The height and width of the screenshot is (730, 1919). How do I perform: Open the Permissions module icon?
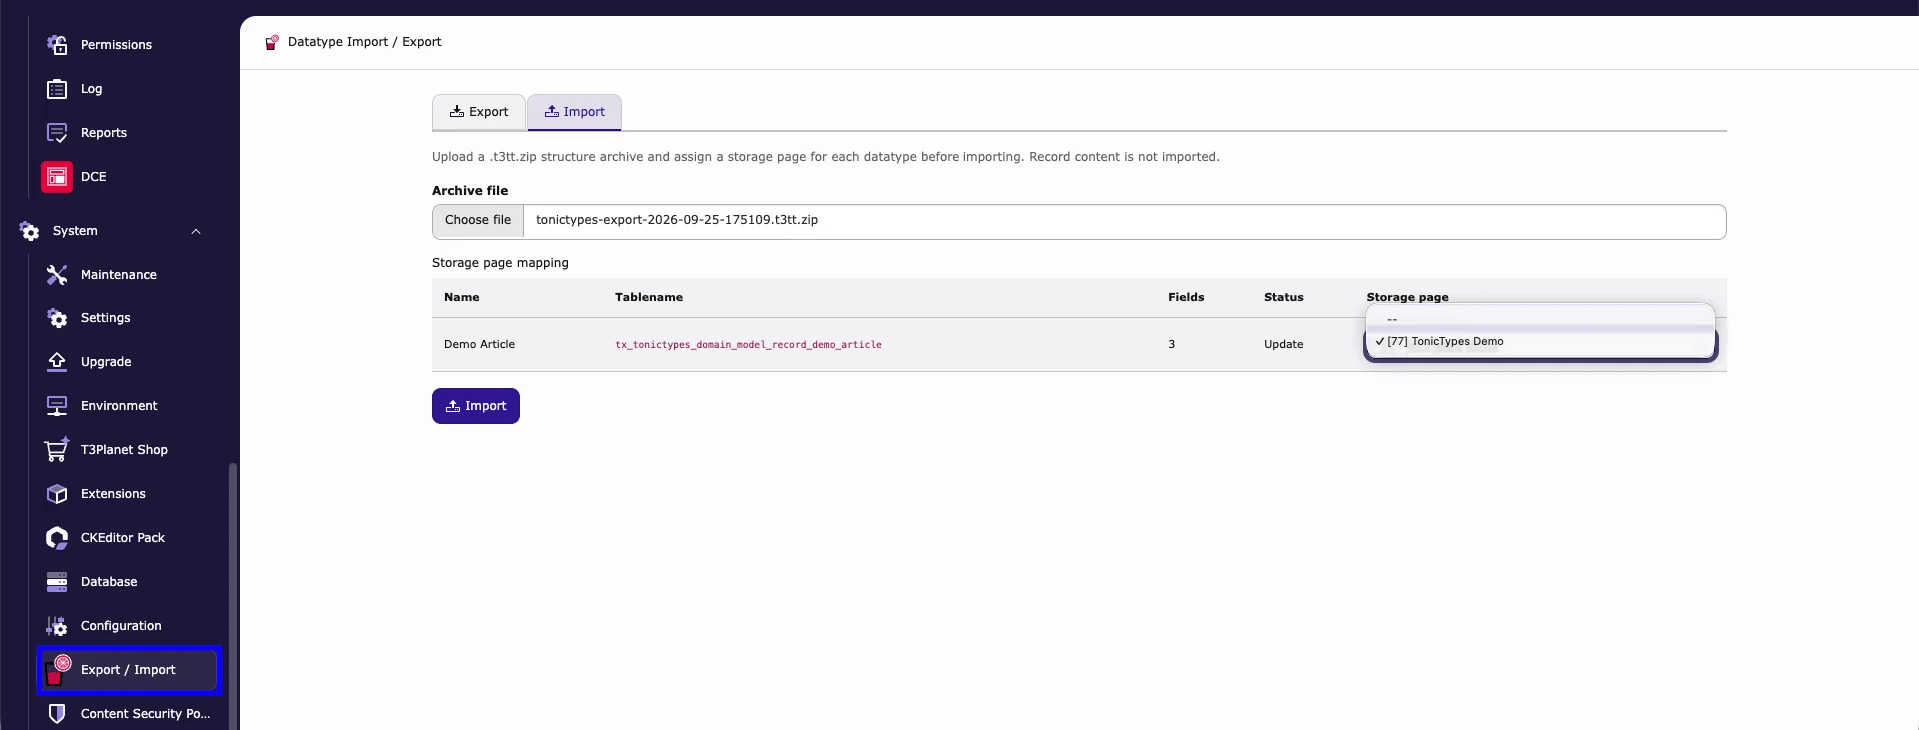pyautogui.click(x=57, y=45)
